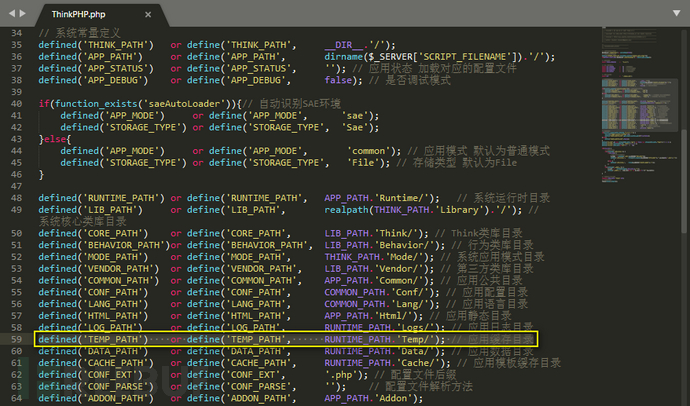This screenshot has height=406, width=690.
Task: Click 'BEHAVIOR_PATH' inside defined() on line 51
Action: [x=124, y=245]
